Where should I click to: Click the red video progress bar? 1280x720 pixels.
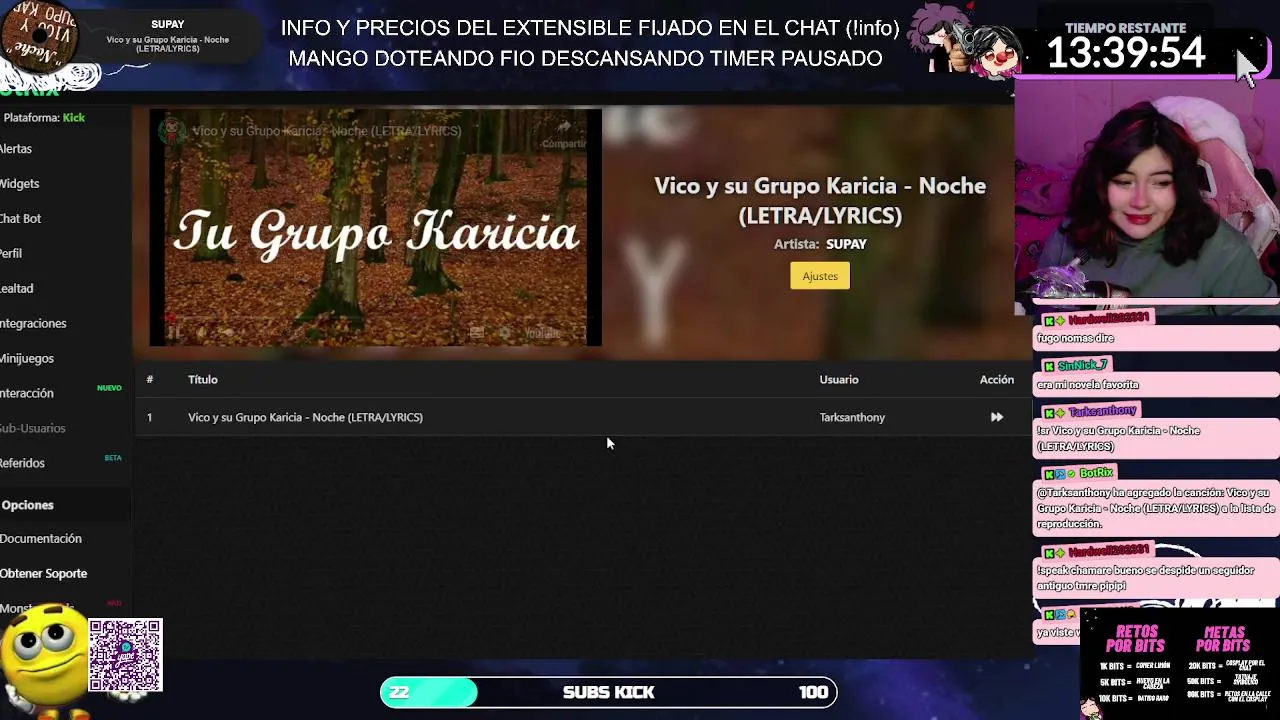tap(375, 318)
